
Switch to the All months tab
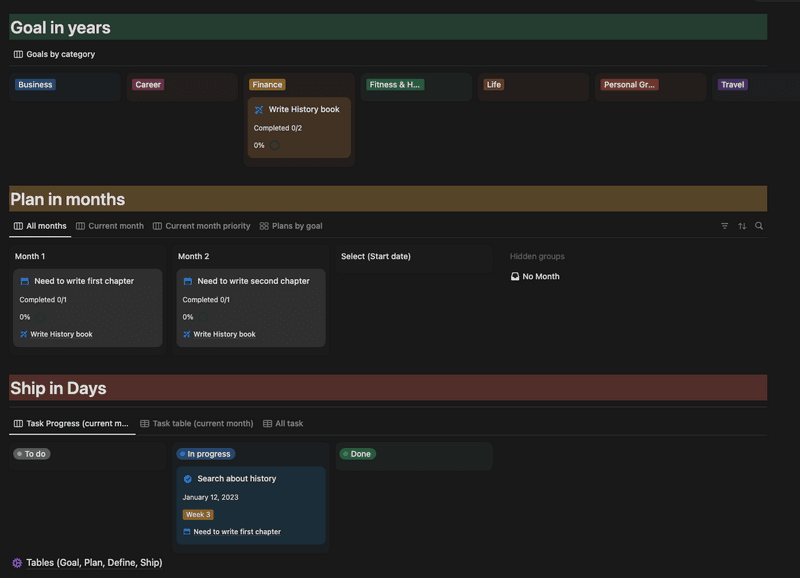pyautogui.click(x=40, y=226)
